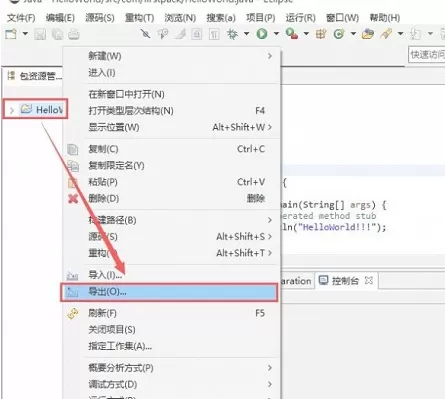Open the 编辑(E) menu
The height and width of the screenshot is (399, 445).
60,18
